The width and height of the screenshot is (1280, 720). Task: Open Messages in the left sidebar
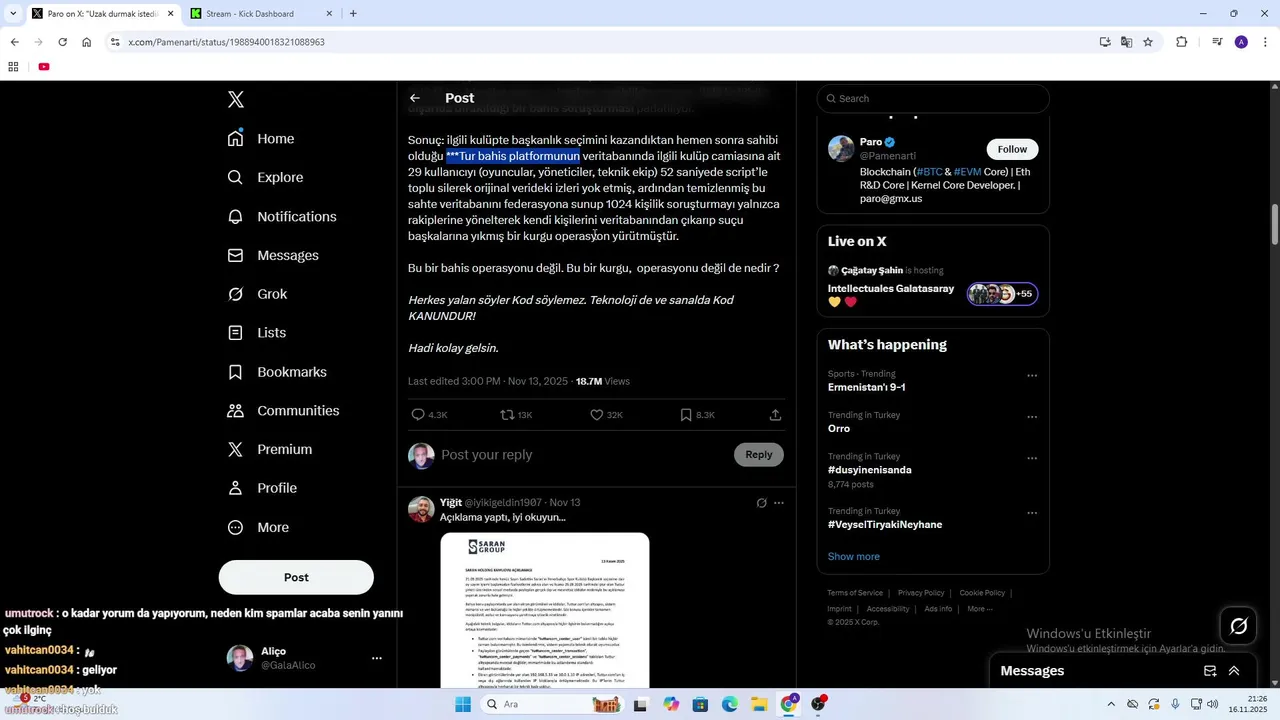tap(273, 255)
